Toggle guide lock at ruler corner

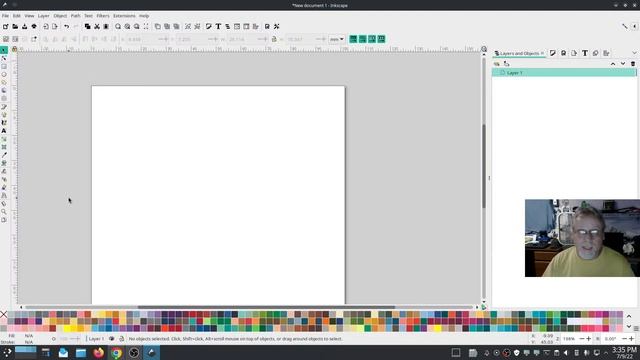pyautogui.click(x=14, y=49)
